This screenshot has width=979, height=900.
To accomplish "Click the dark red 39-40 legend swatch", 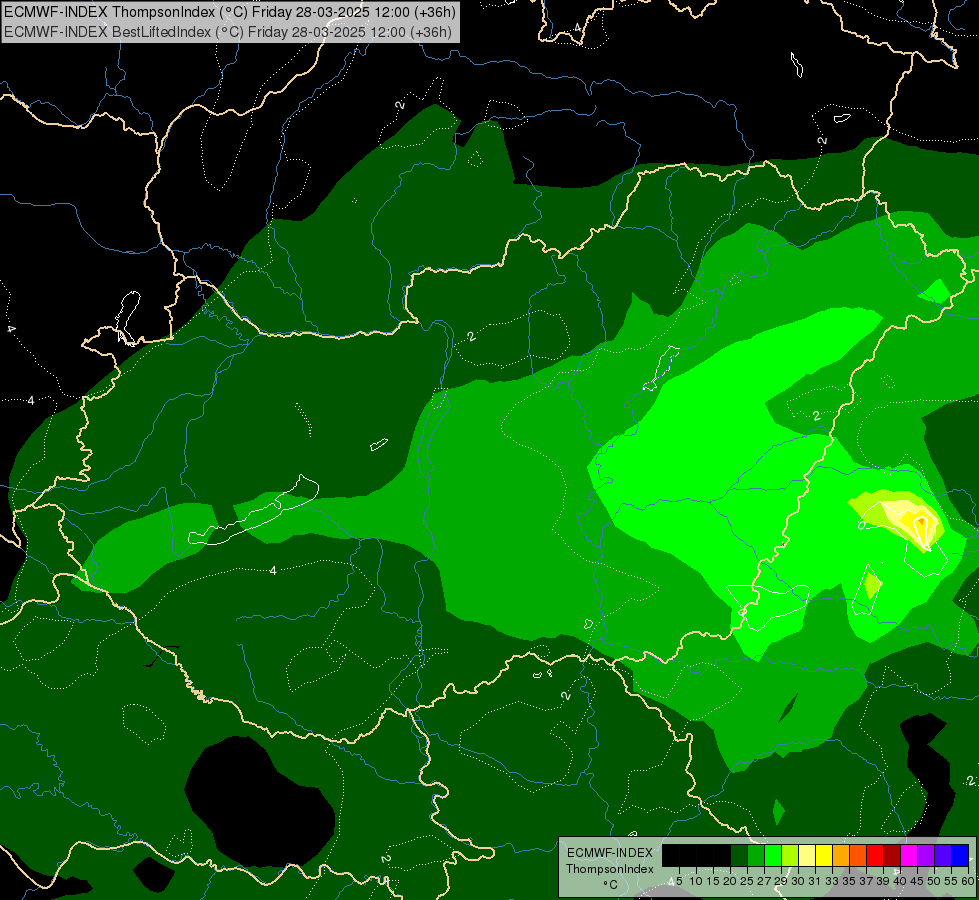I will (892, 855).
